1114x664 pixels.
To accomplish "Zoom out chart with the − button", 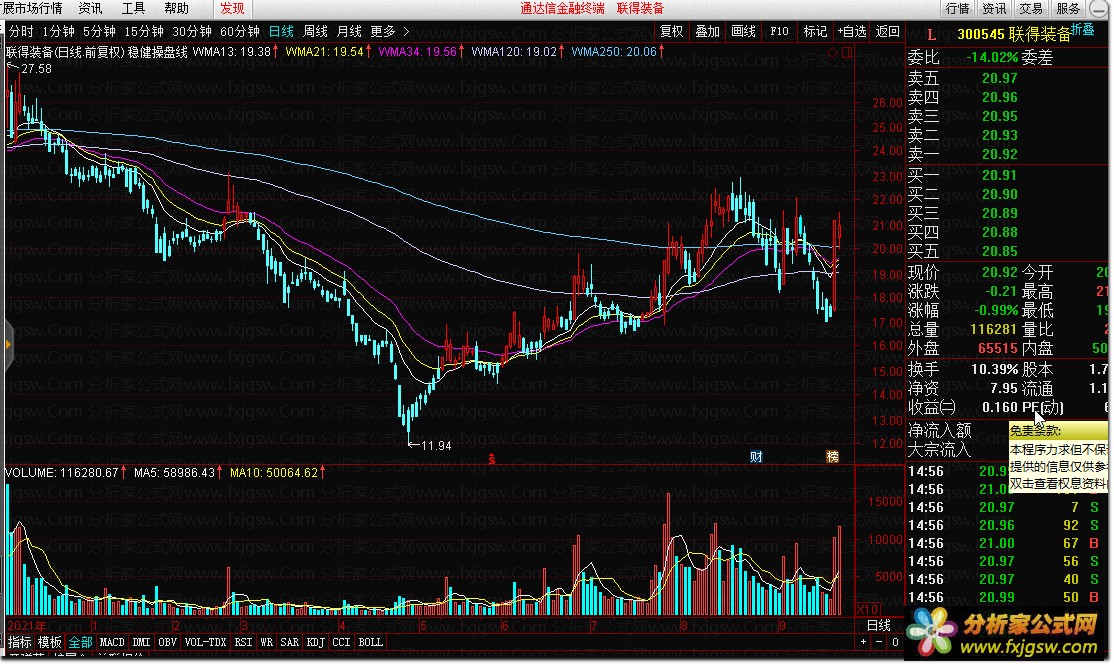I will tap(879, 642).
